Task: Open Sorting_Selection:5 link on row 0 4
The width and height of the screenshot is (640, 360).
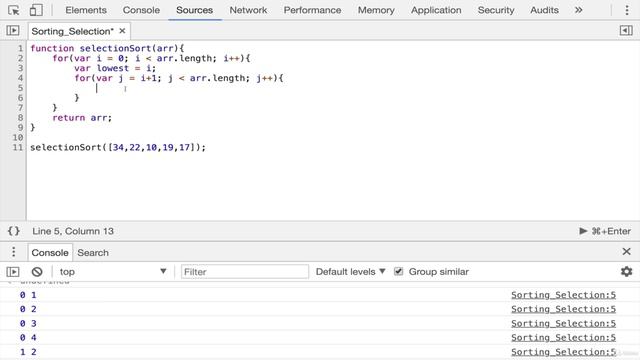Action: coord(563,338)
